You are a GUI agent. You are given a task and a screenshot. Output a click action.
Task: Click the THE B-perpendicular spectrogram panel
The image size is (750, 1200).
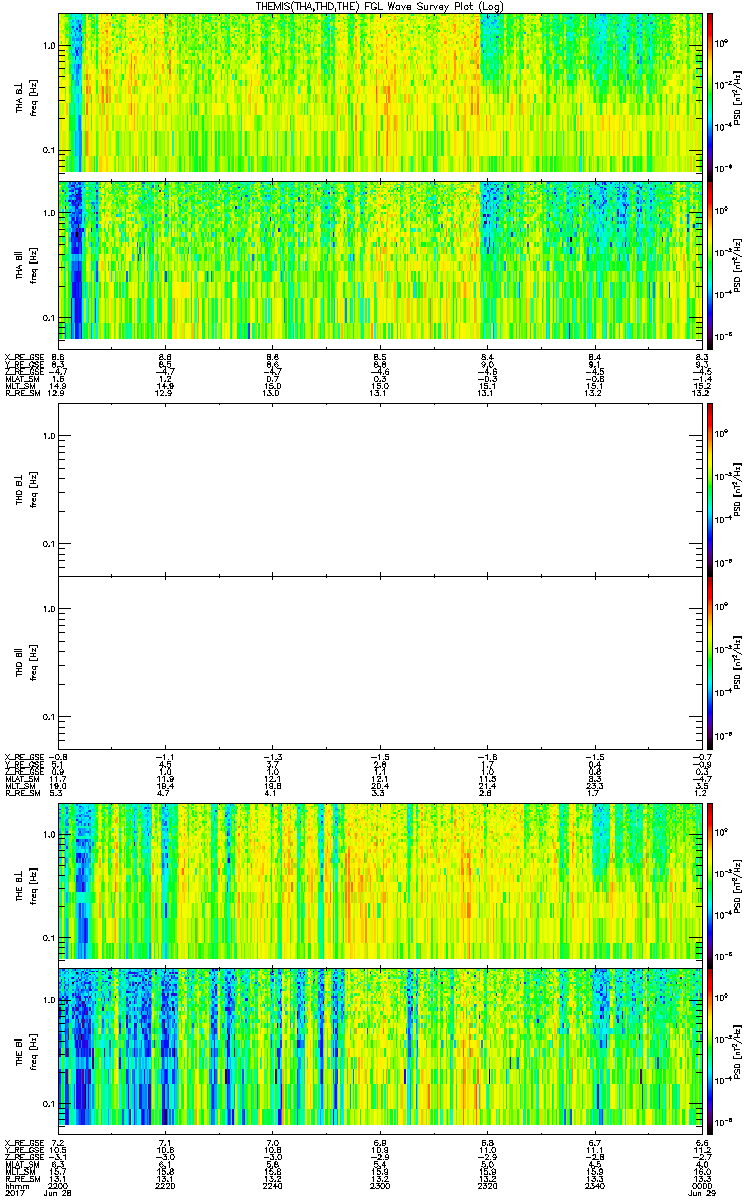(380, 880)
